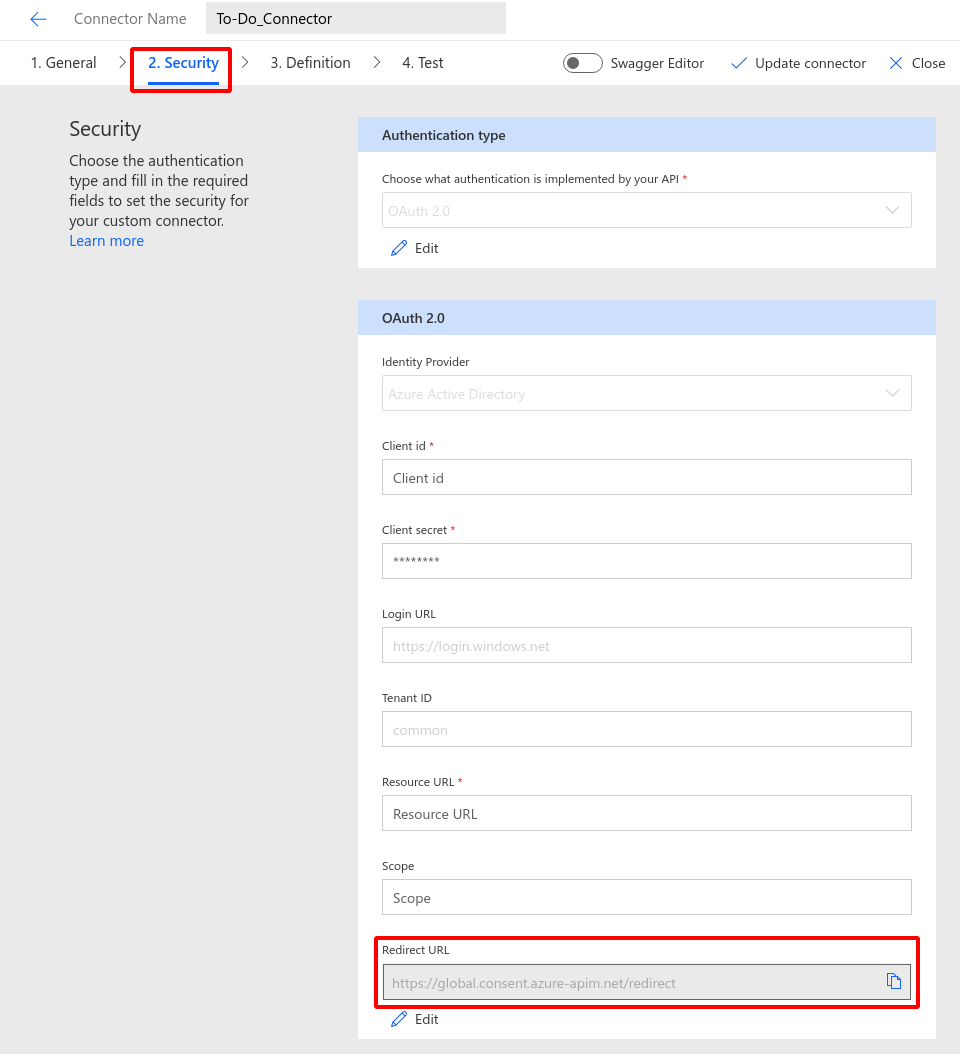Click pencil Edit icon below Redirect URL
This screenshot has width=960, height=1054.
[x=399, y=1019]
